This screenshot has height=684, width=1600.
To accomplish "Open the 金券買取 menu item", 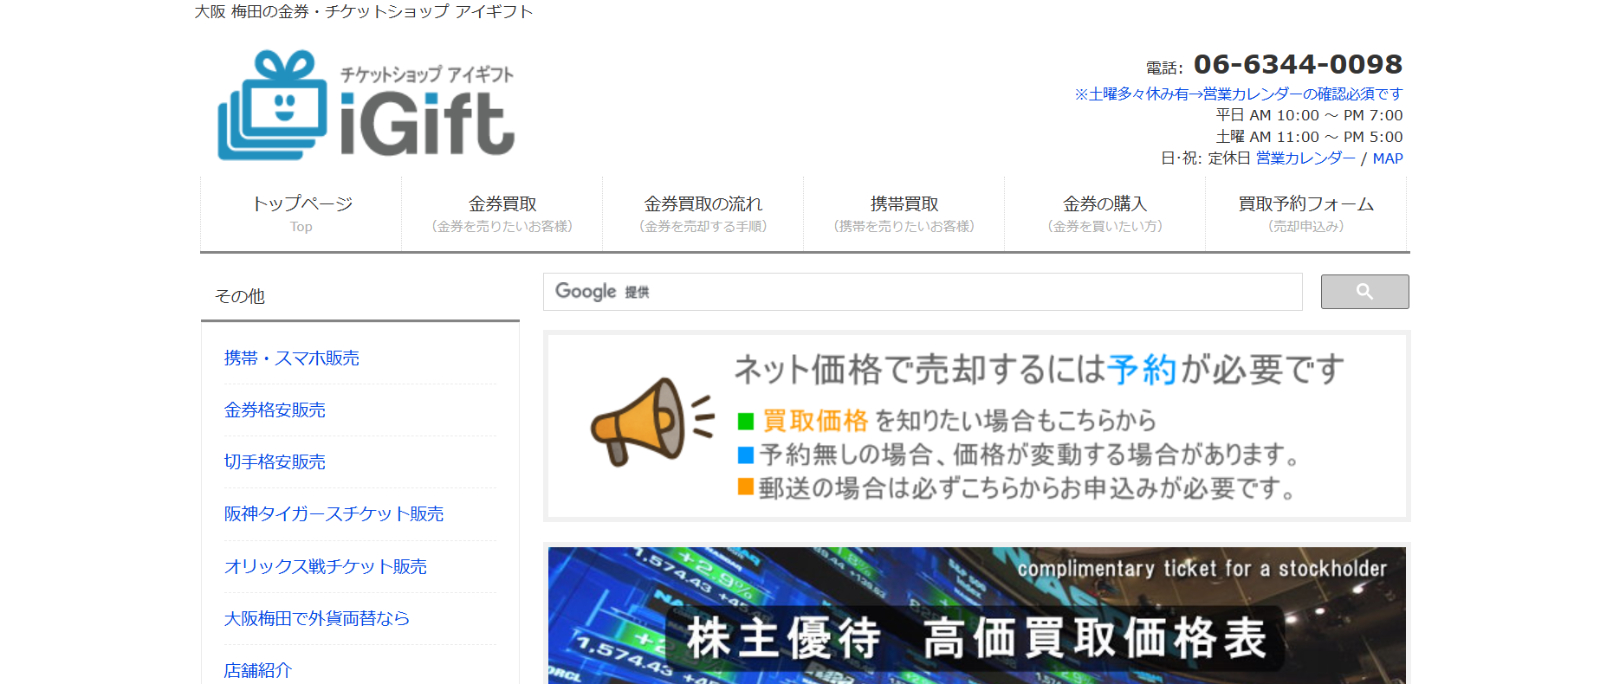I will click(x=502, y=213).
